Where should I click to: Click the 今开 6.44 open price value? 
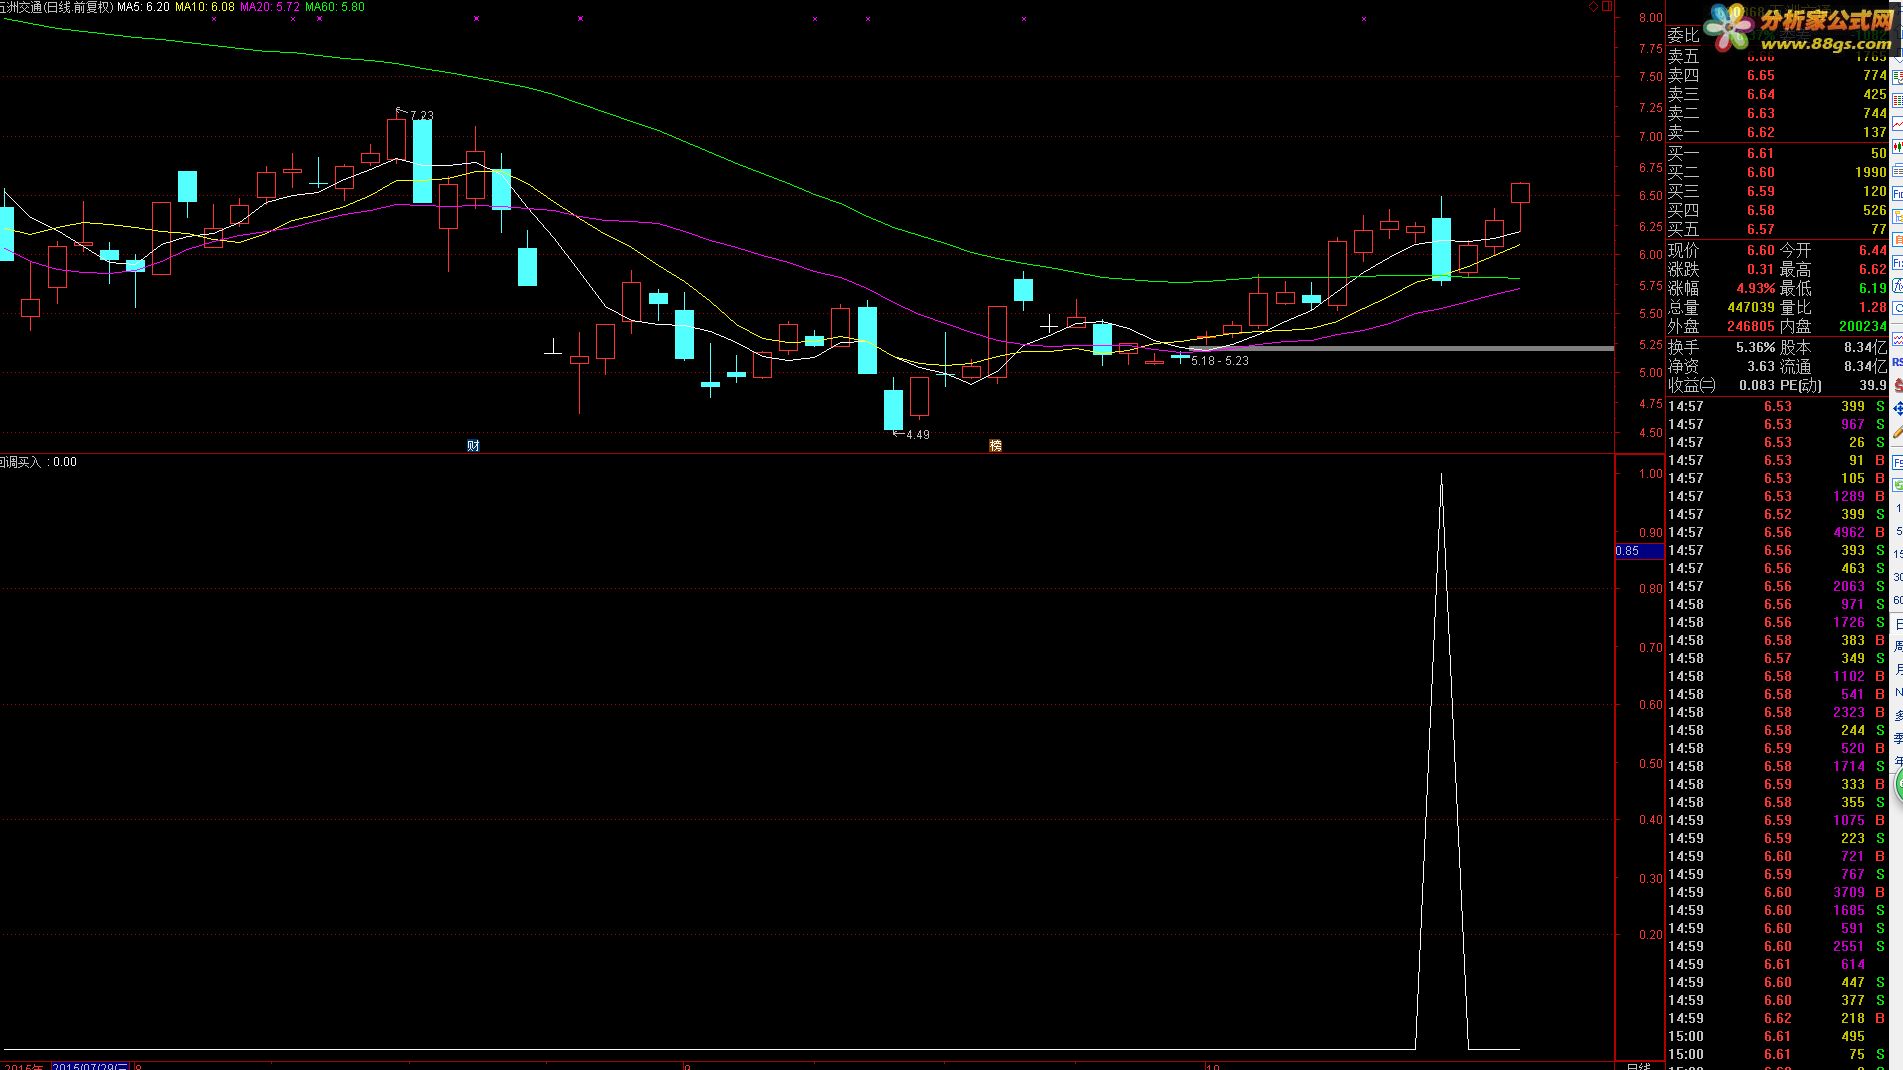(x=1872, y=250)
